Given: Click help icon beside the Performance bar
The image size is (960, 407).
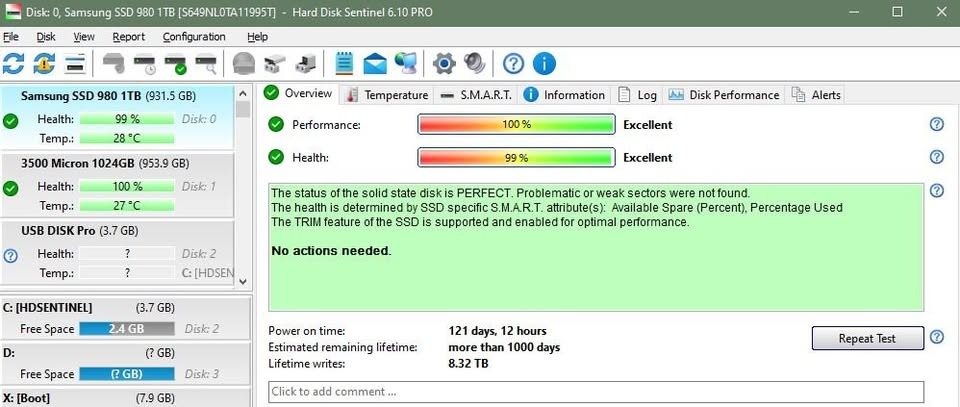Looking at the screenshot, I should tap(937, 125).
